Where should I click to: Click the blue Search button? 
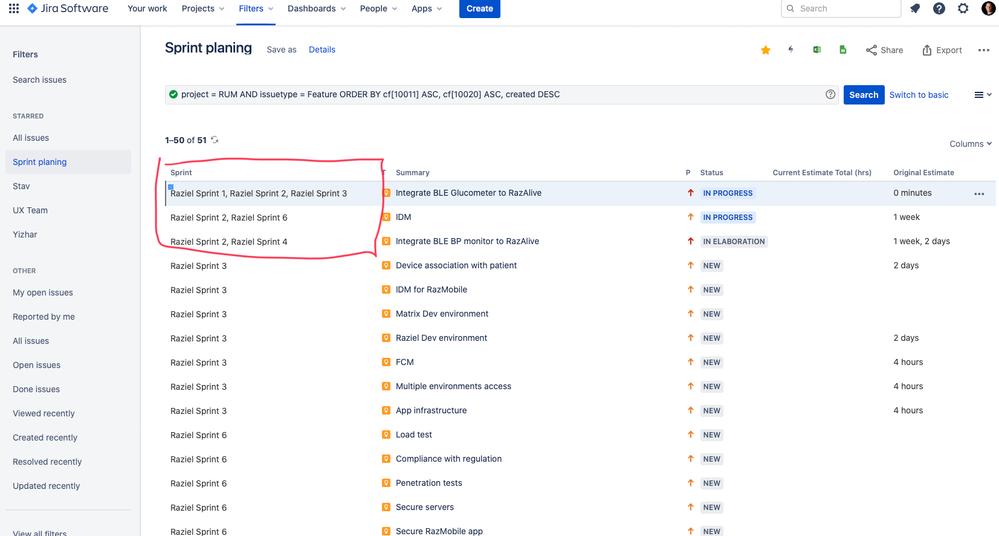point(864,94)
